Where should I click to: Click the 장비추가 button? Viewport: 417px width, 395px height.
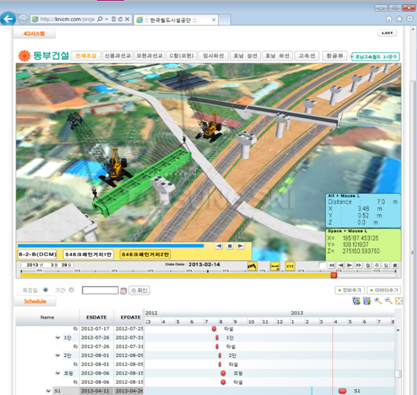click(x=350, y=290)
